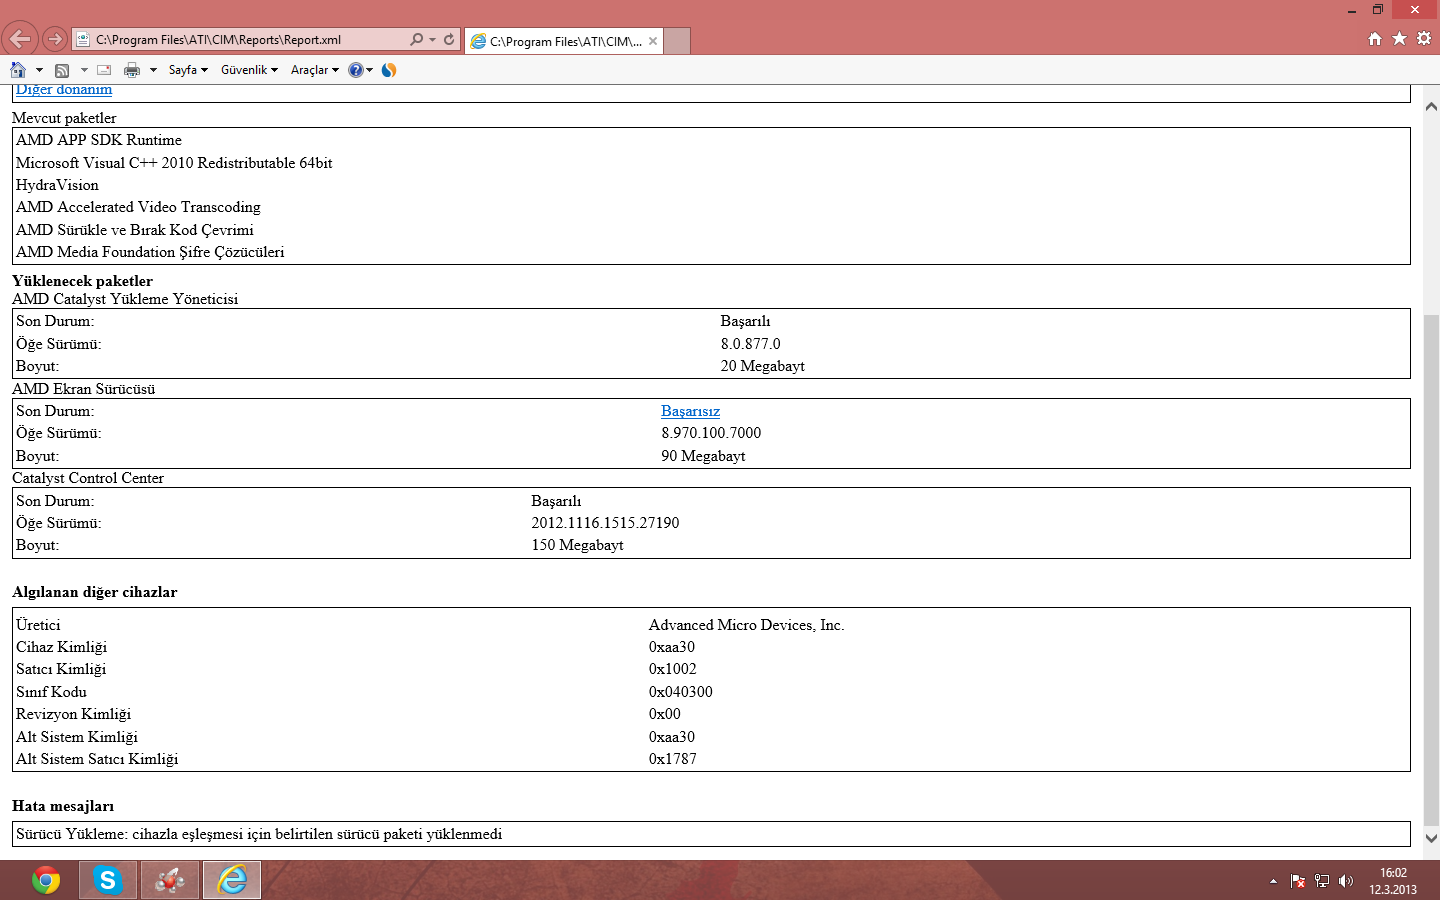This screenshot has height=900, width=1440.
Task: Open the network status tray icon
Action: (x=1322, y=881)
